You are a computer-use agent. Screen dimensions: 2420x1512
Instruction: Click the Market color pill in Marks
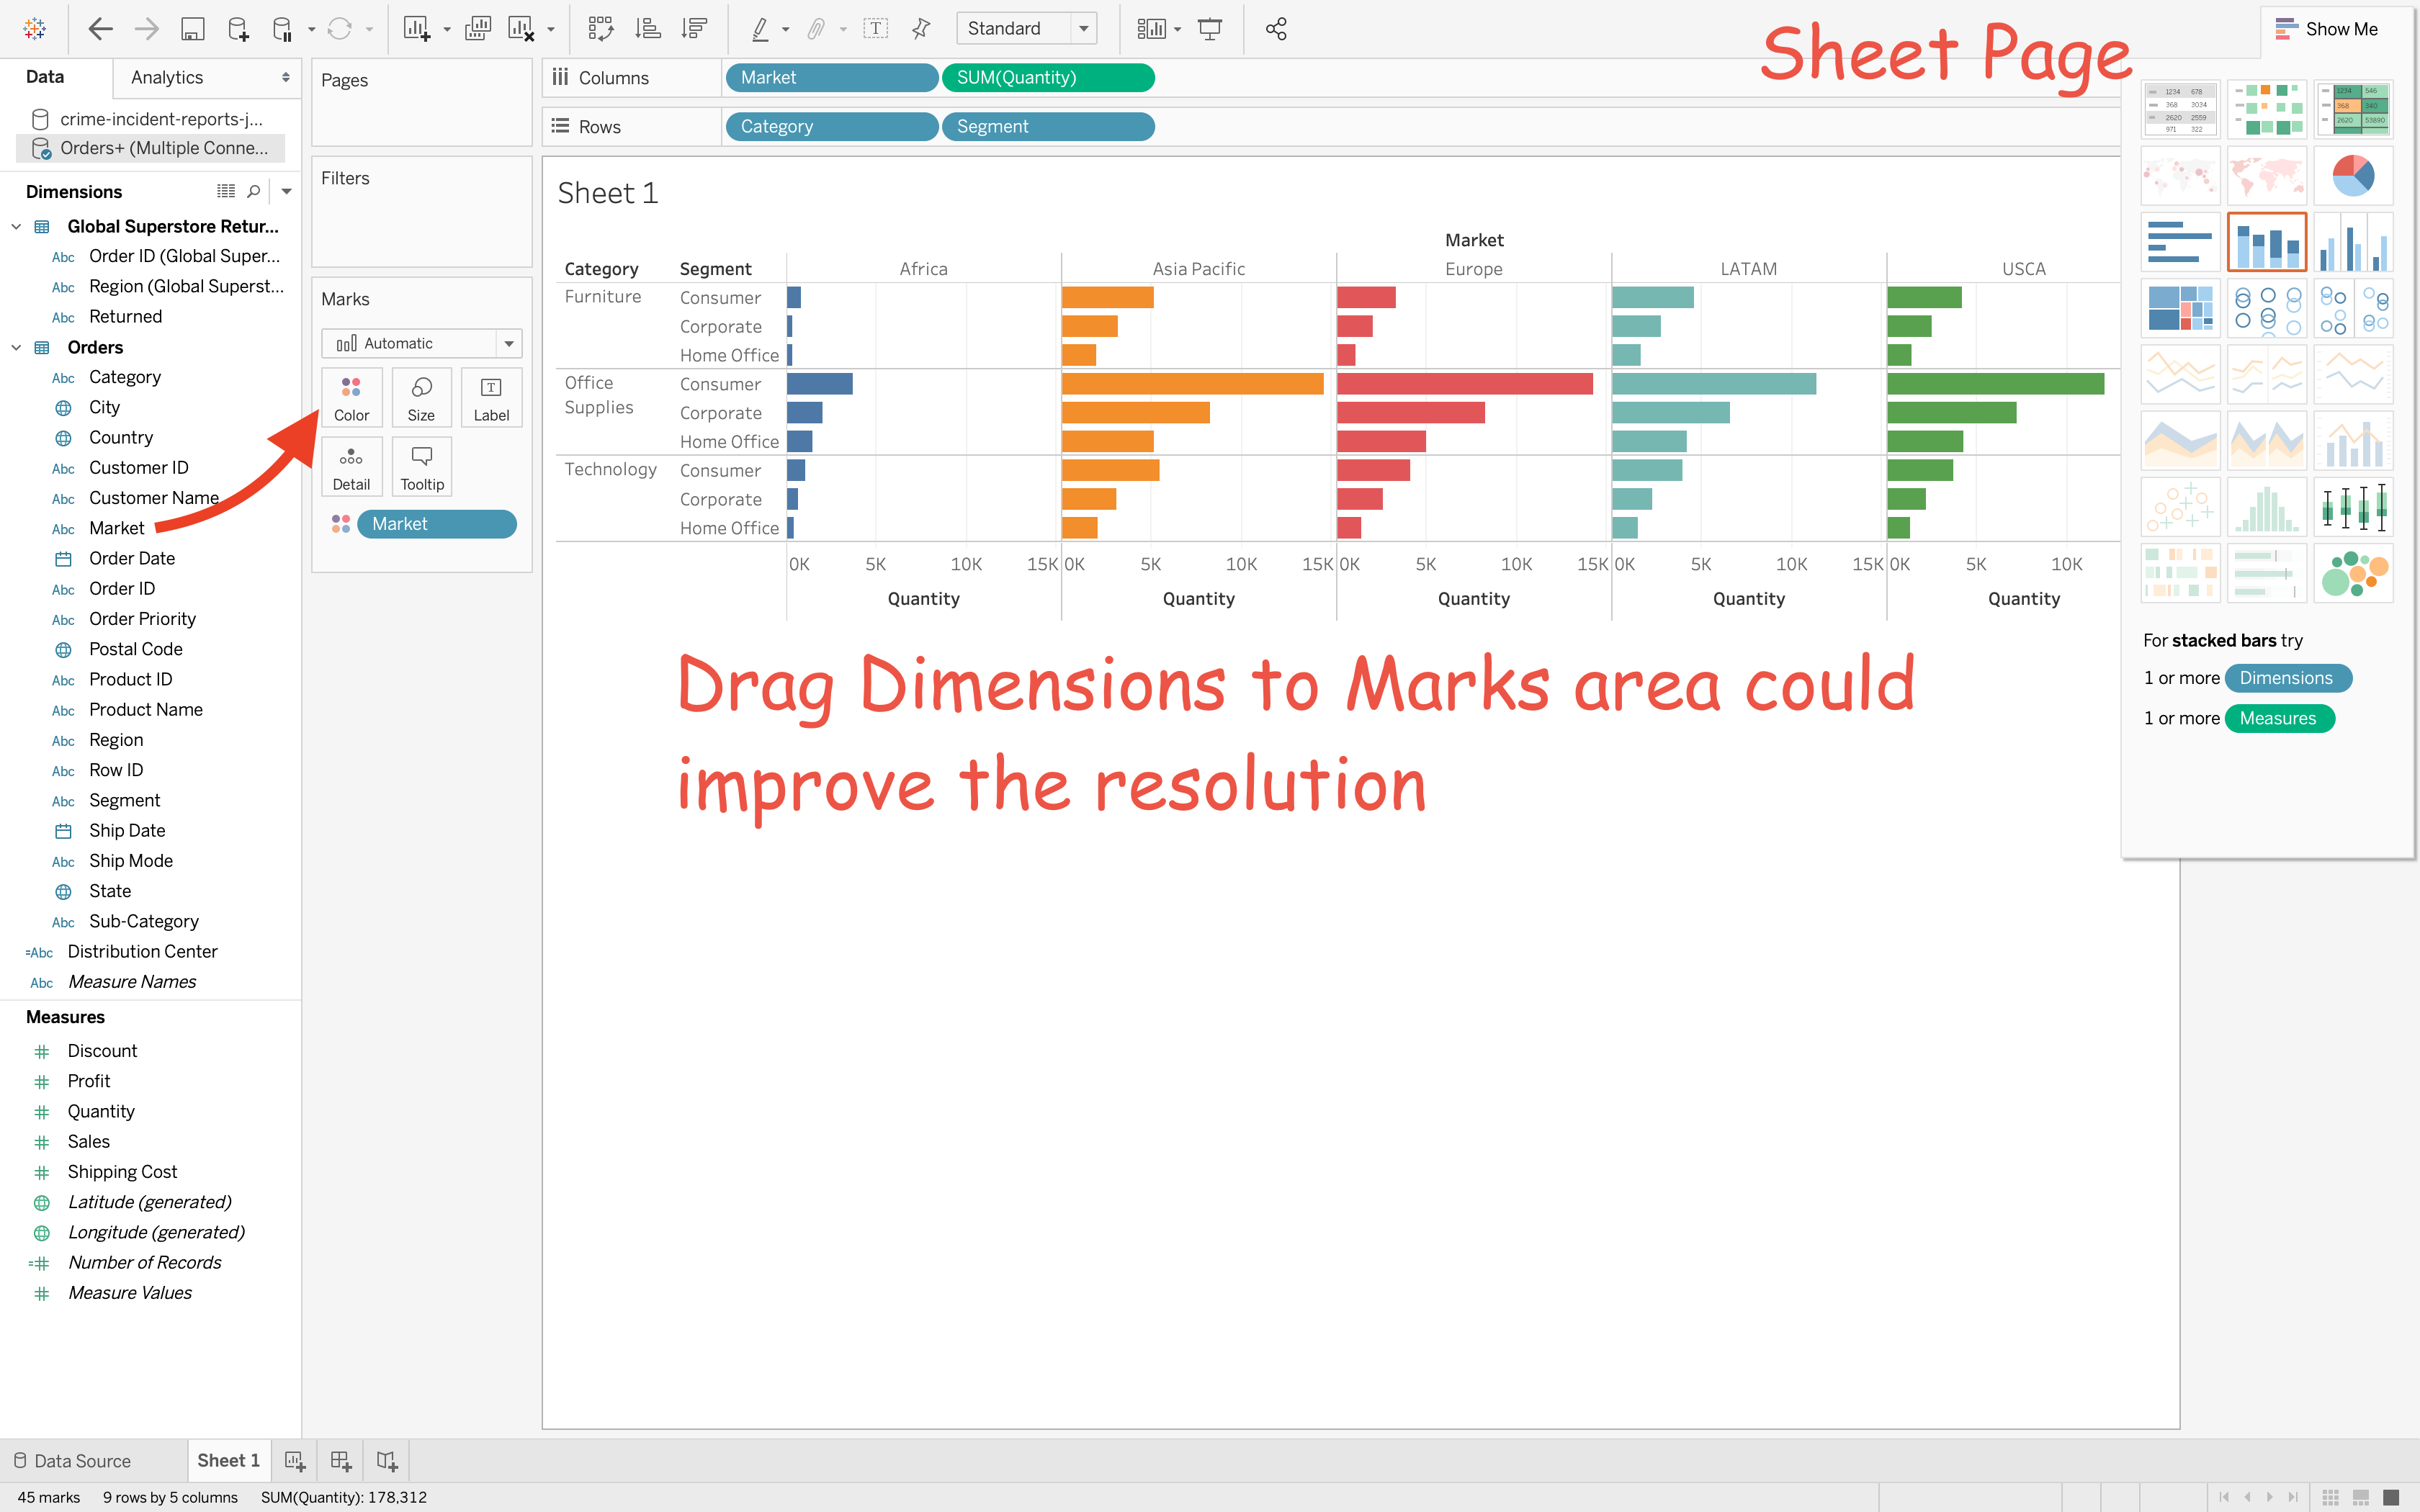click(437, 524)
